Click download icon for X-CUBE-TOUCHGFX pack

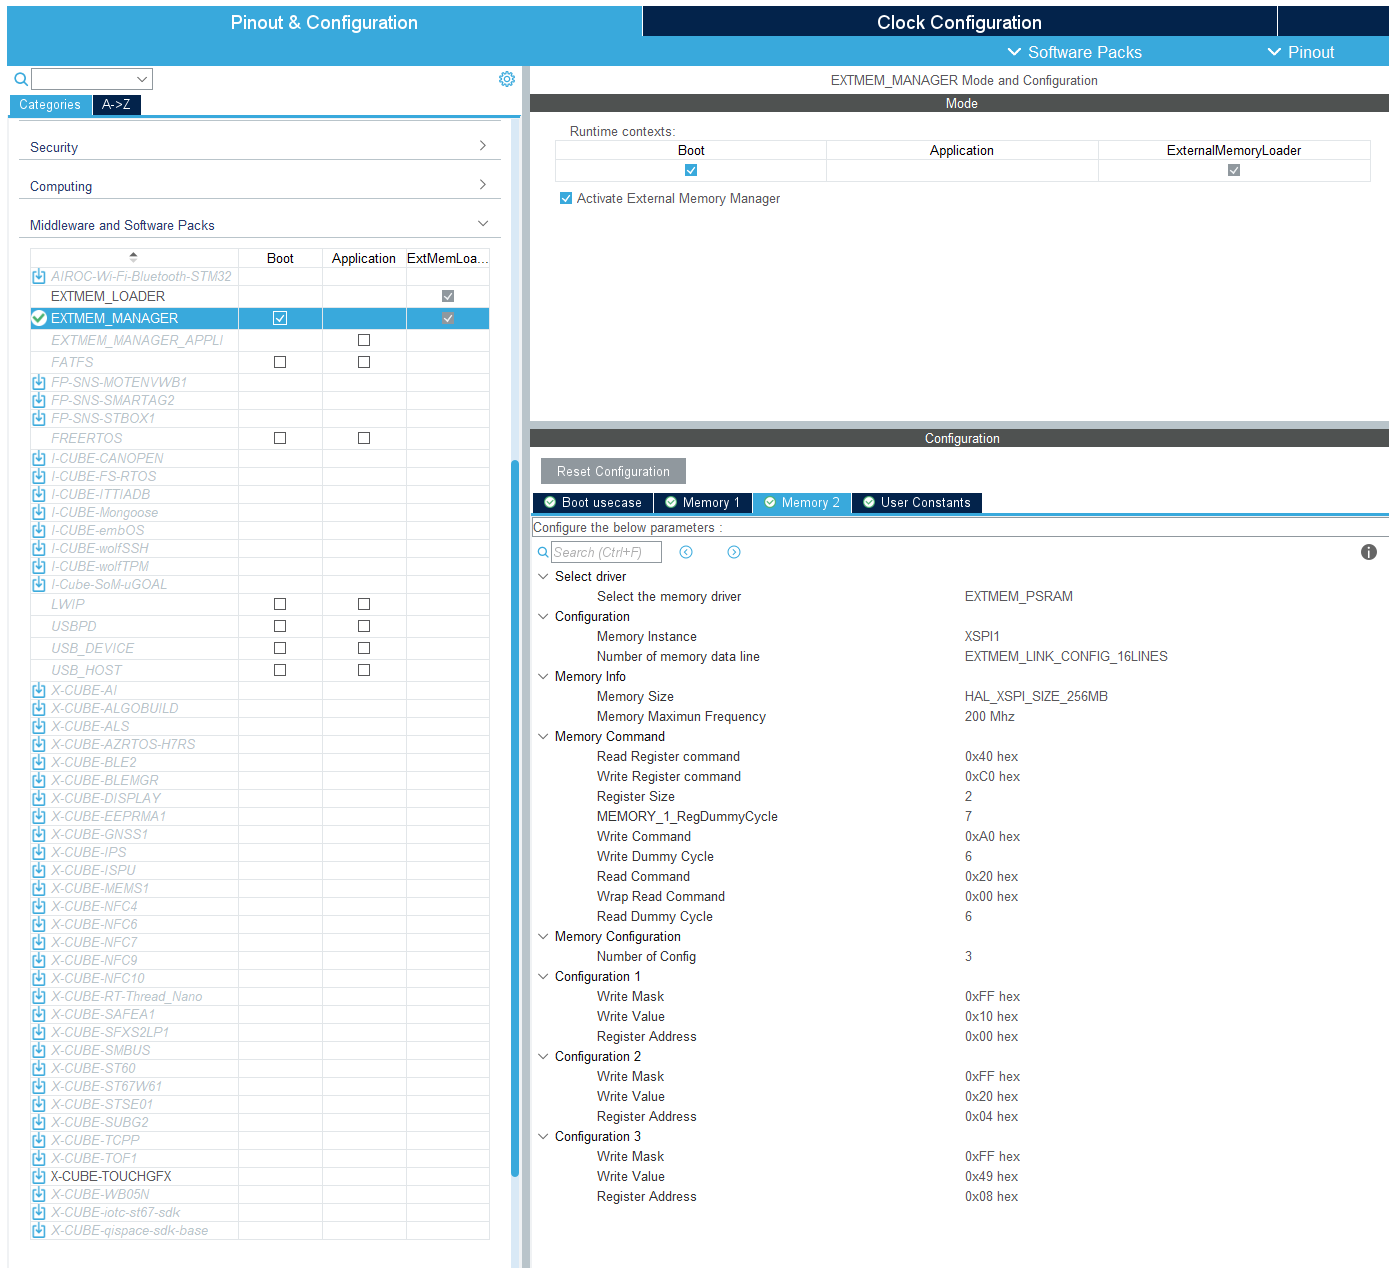pos(39,1176)
